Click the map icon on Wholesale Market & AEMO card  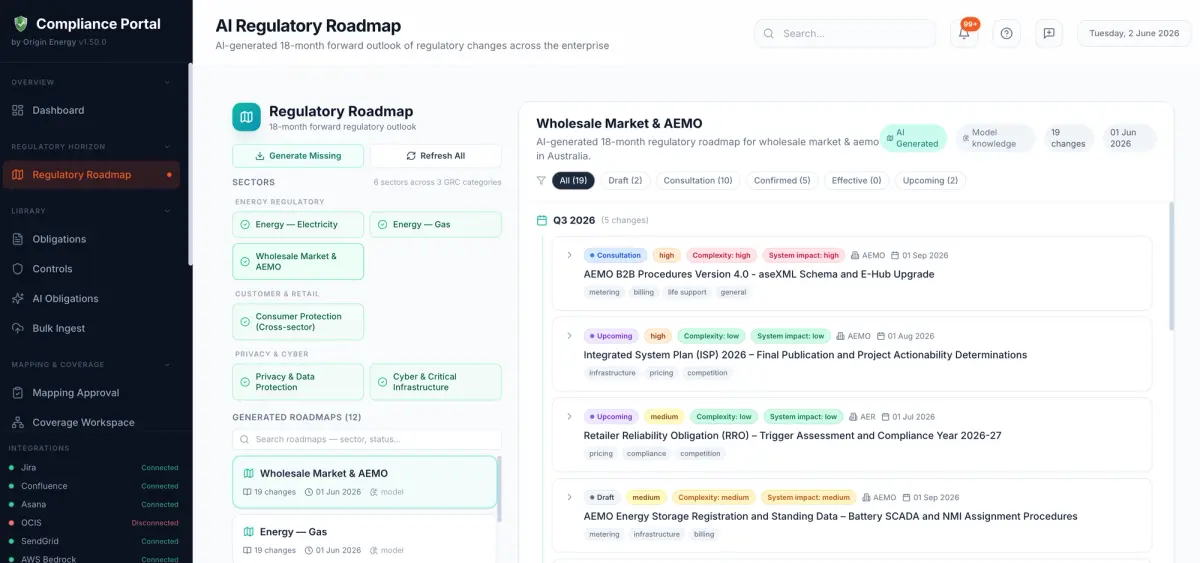[249, 473]
